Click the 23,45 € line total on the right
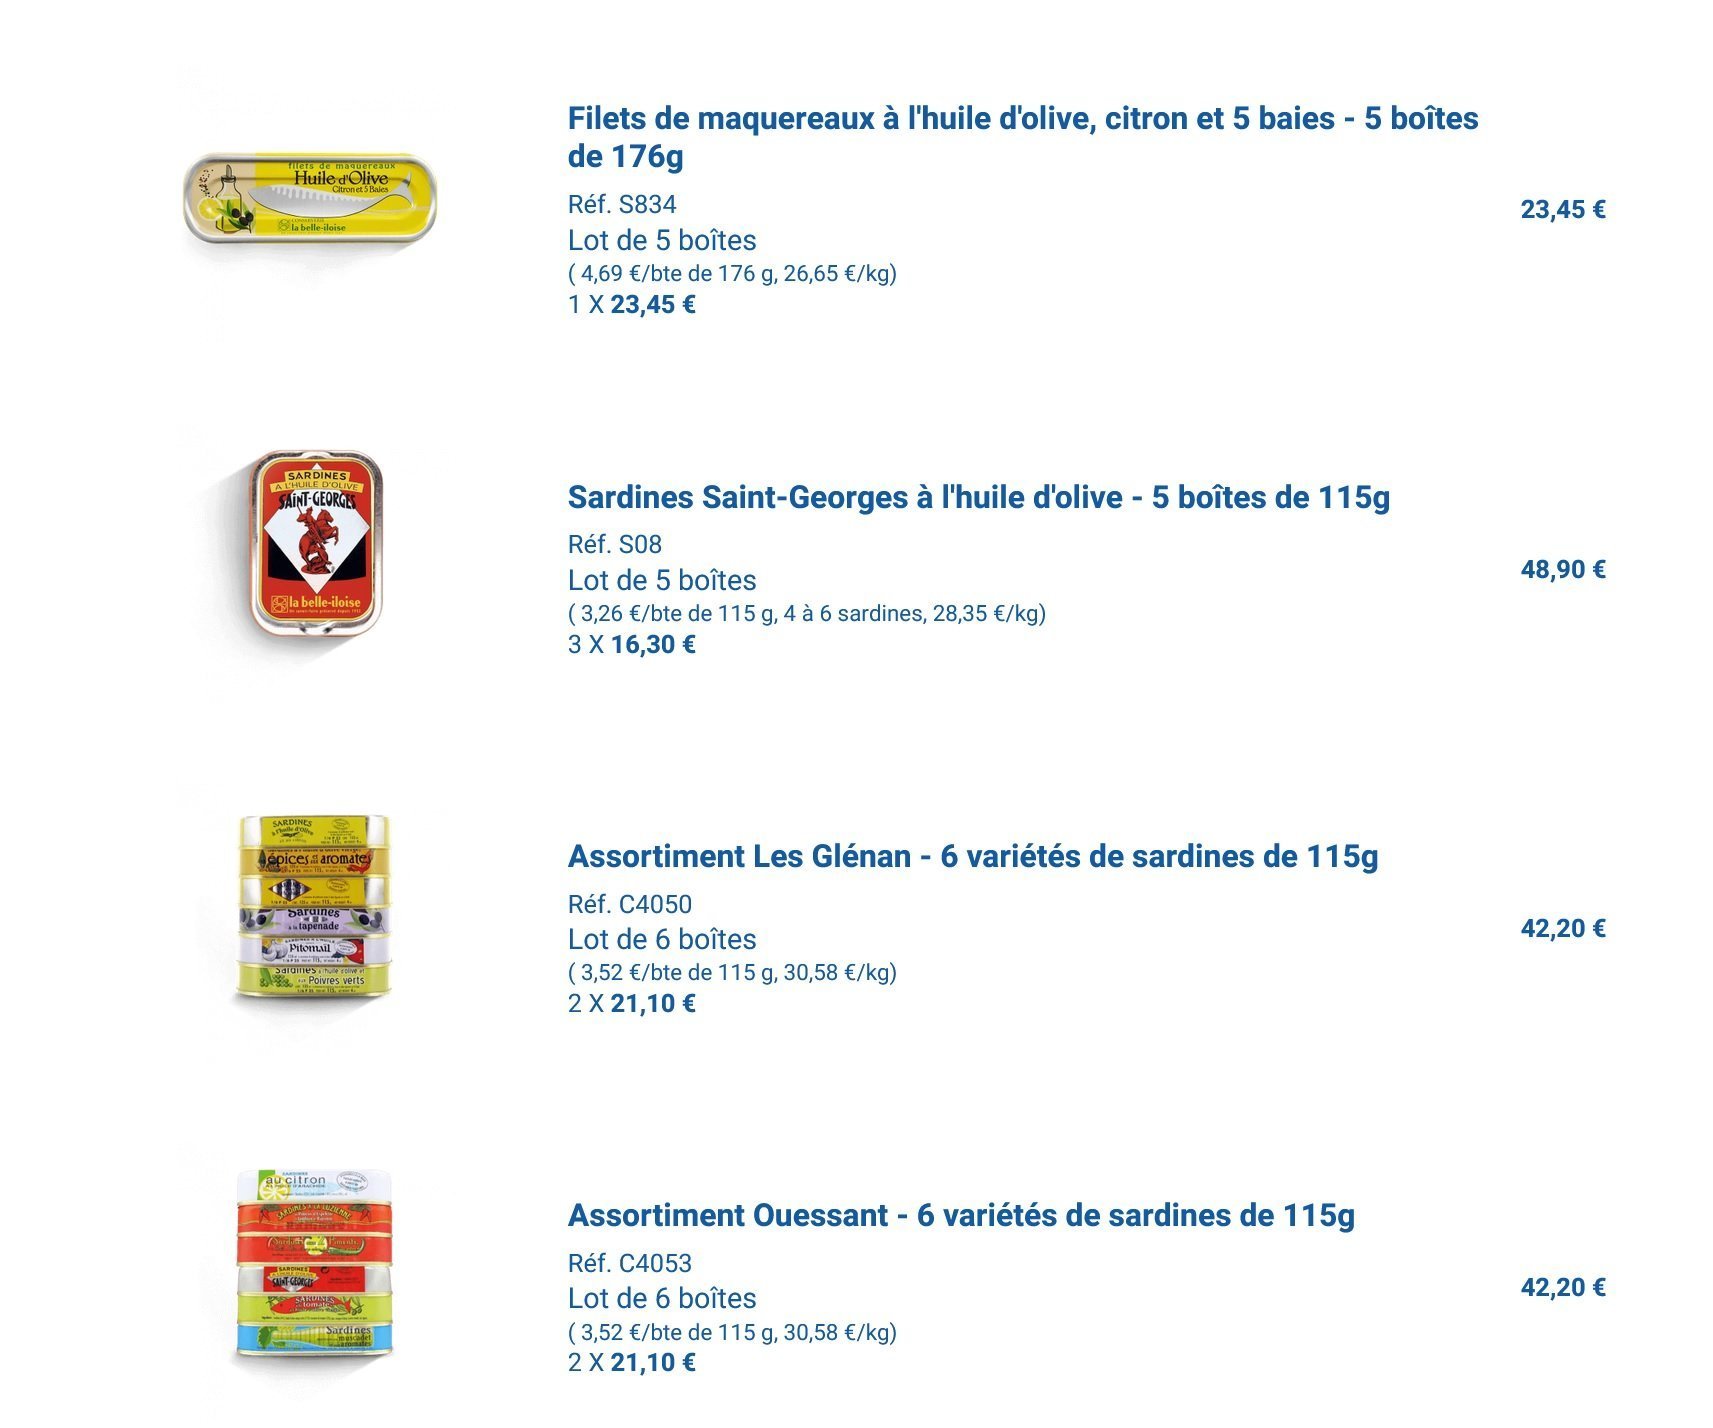The image size is (1713, 1428). (x=1562, y=210)
